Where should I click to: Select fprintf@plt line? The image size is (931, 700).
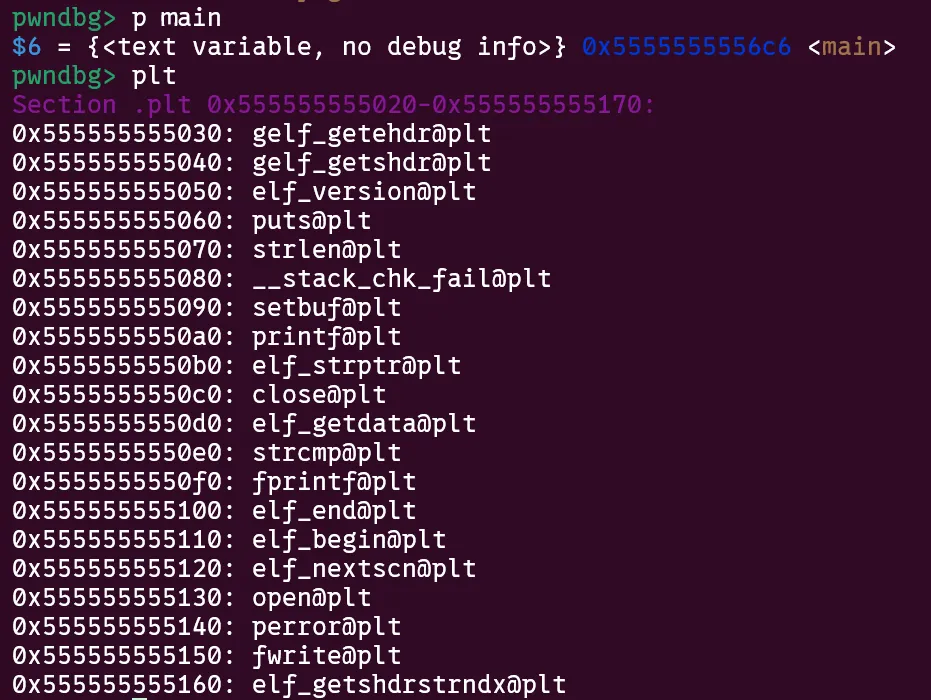214,482
